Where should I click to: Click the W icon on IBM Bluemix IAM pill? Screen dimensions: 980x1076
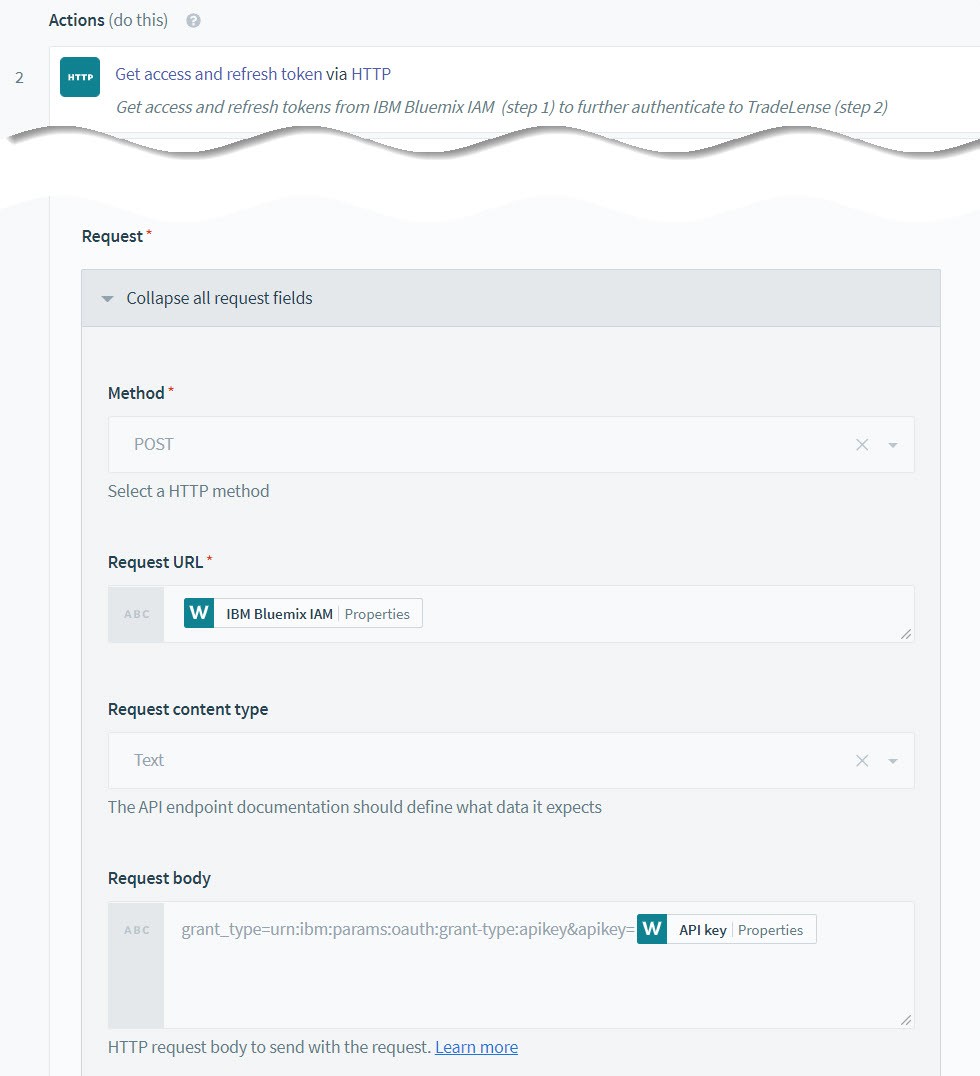point(199,613)
